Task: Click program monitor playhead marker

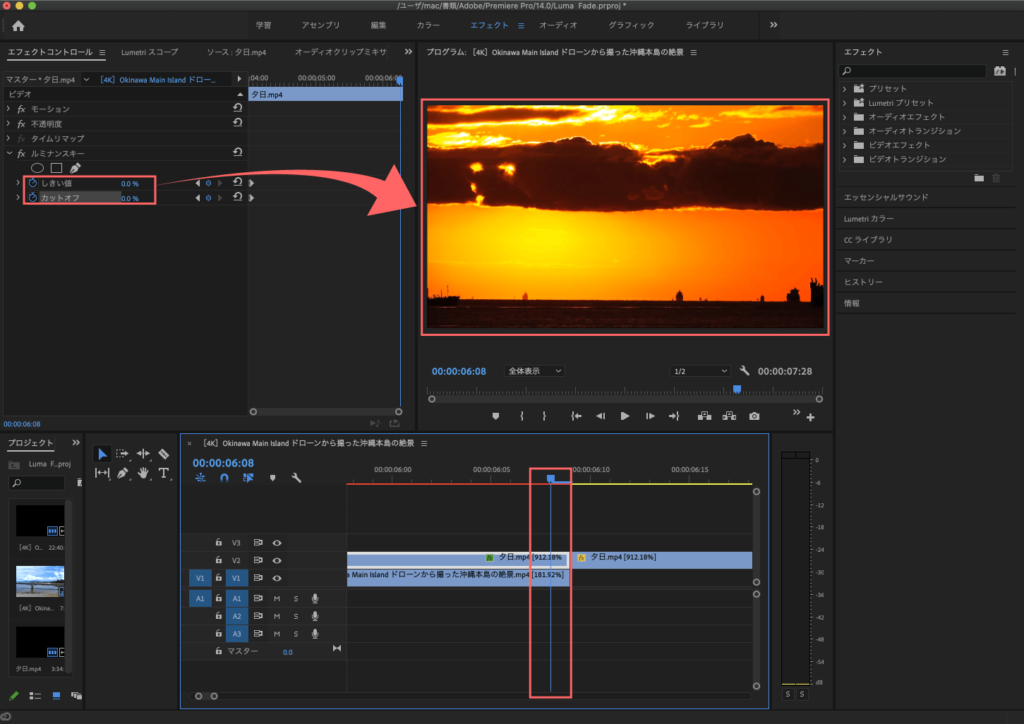Action: [x=737, y=389]
